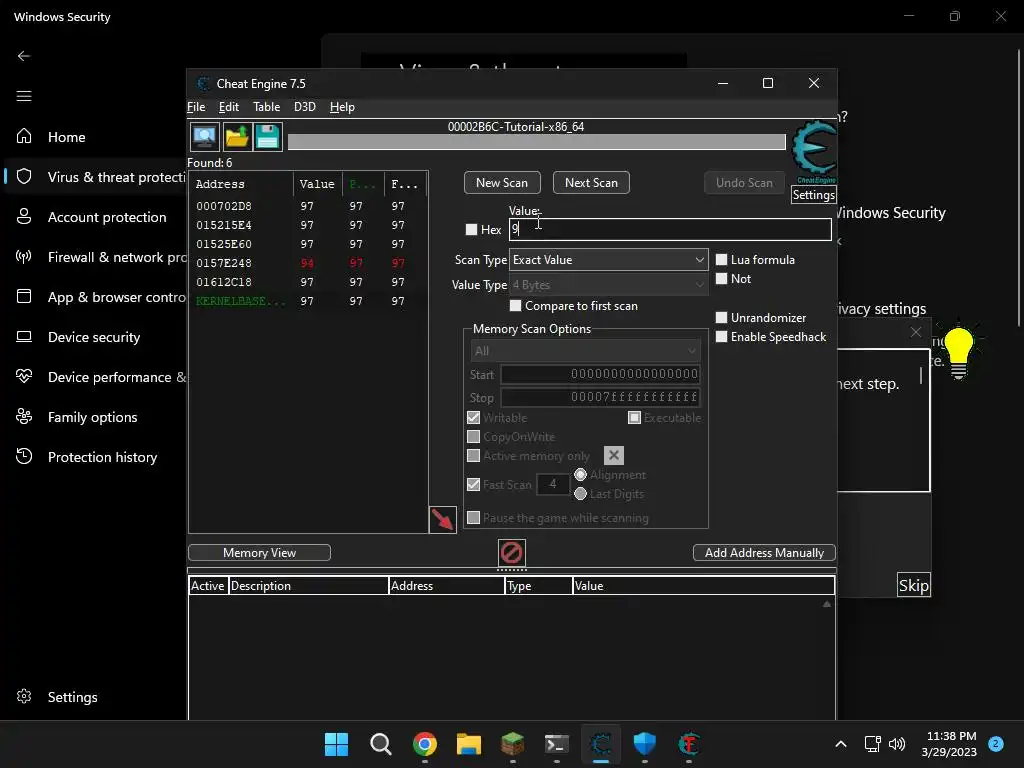Image resolution: width=1024 pixels, height=768 pixels.
Task: Toggle the Hex checkbox
Action: pyautogui.click(x=472, y=229)
